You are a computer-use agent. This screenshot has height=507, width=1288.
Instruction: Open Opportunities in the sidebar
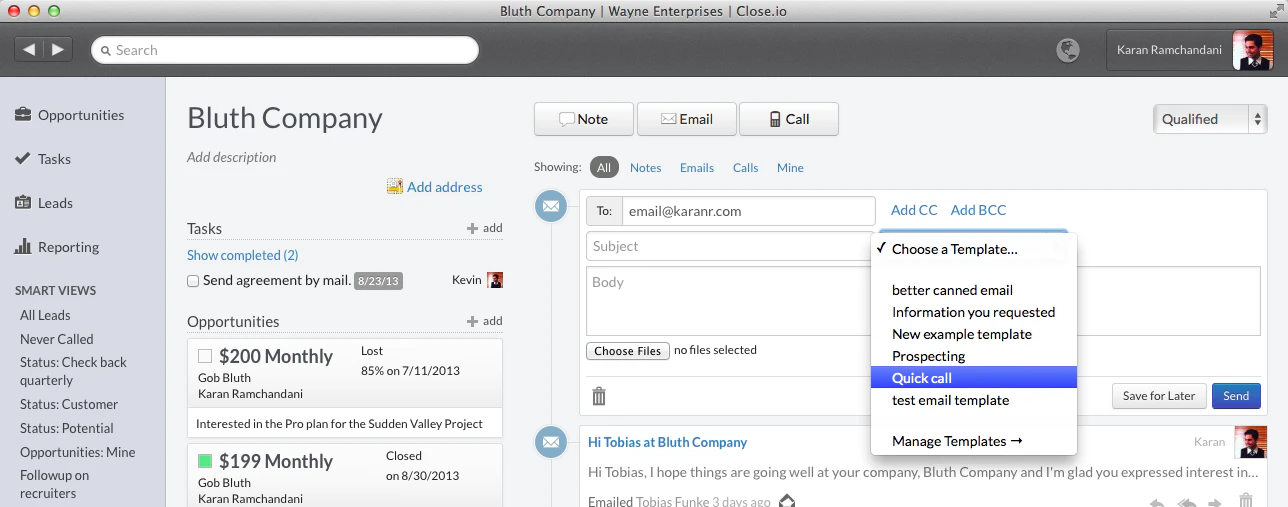click(69, 115)
